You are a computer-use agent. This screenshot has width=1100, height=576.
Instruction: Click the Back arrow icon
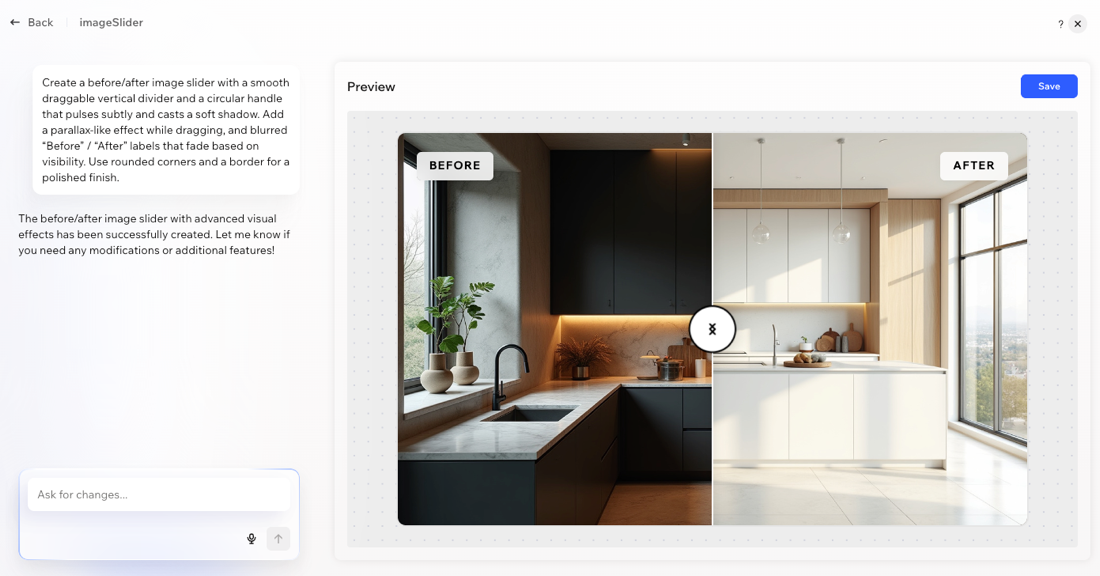tap(15, 22)
